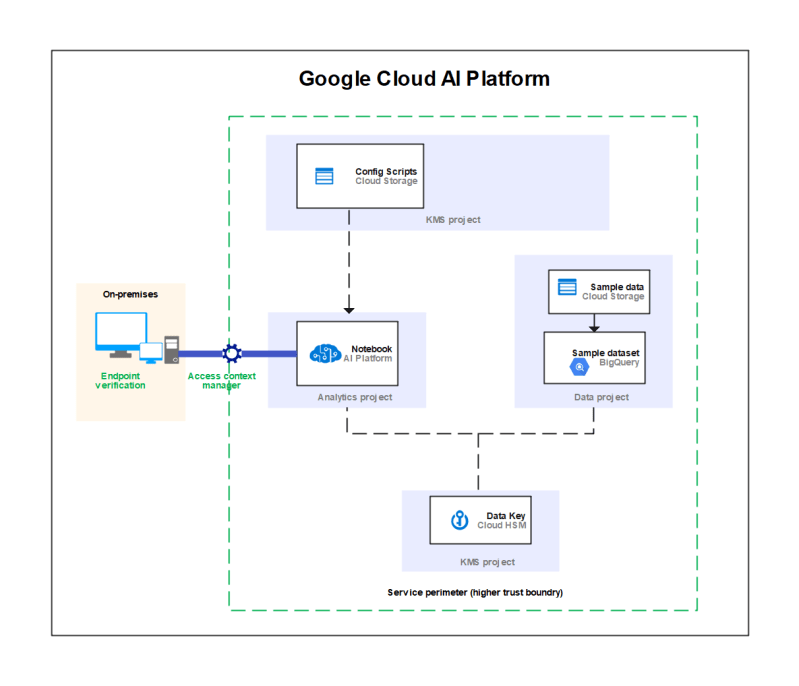Click 'Cloud Storage' subtitle under Sample data
The image size is (799, 686).
point(613,296)
